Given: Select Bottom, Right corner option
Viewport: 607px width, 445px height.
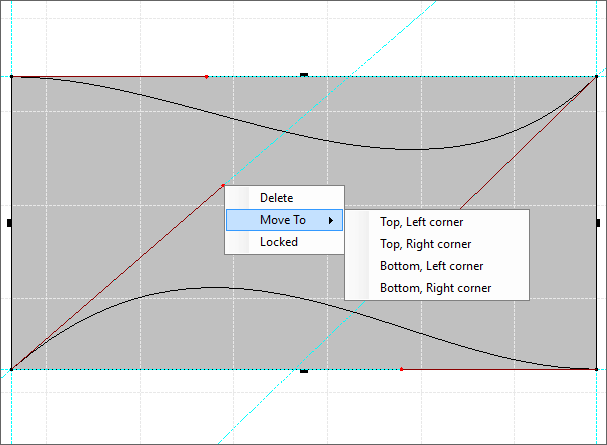Looking at the screenshot, I should pos(437,288).
